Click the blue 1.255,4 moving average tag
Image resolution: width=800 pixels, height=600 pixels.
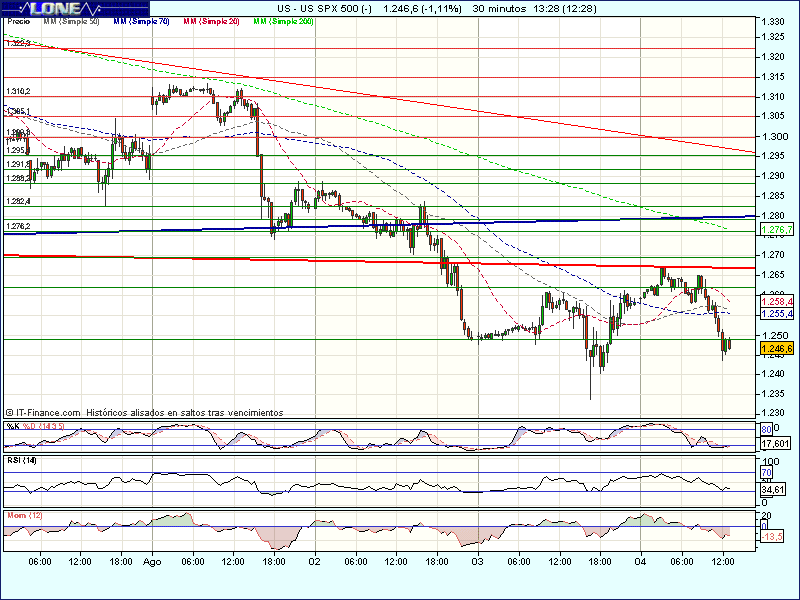pyautogui.click(x=777, y=314)
